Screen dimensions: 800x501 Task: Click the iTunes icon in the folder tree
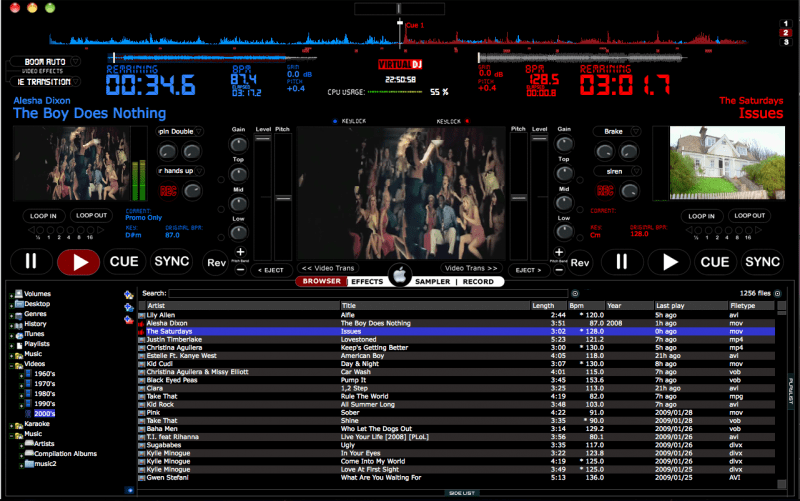pyautogui.click(x=18, y=334)
